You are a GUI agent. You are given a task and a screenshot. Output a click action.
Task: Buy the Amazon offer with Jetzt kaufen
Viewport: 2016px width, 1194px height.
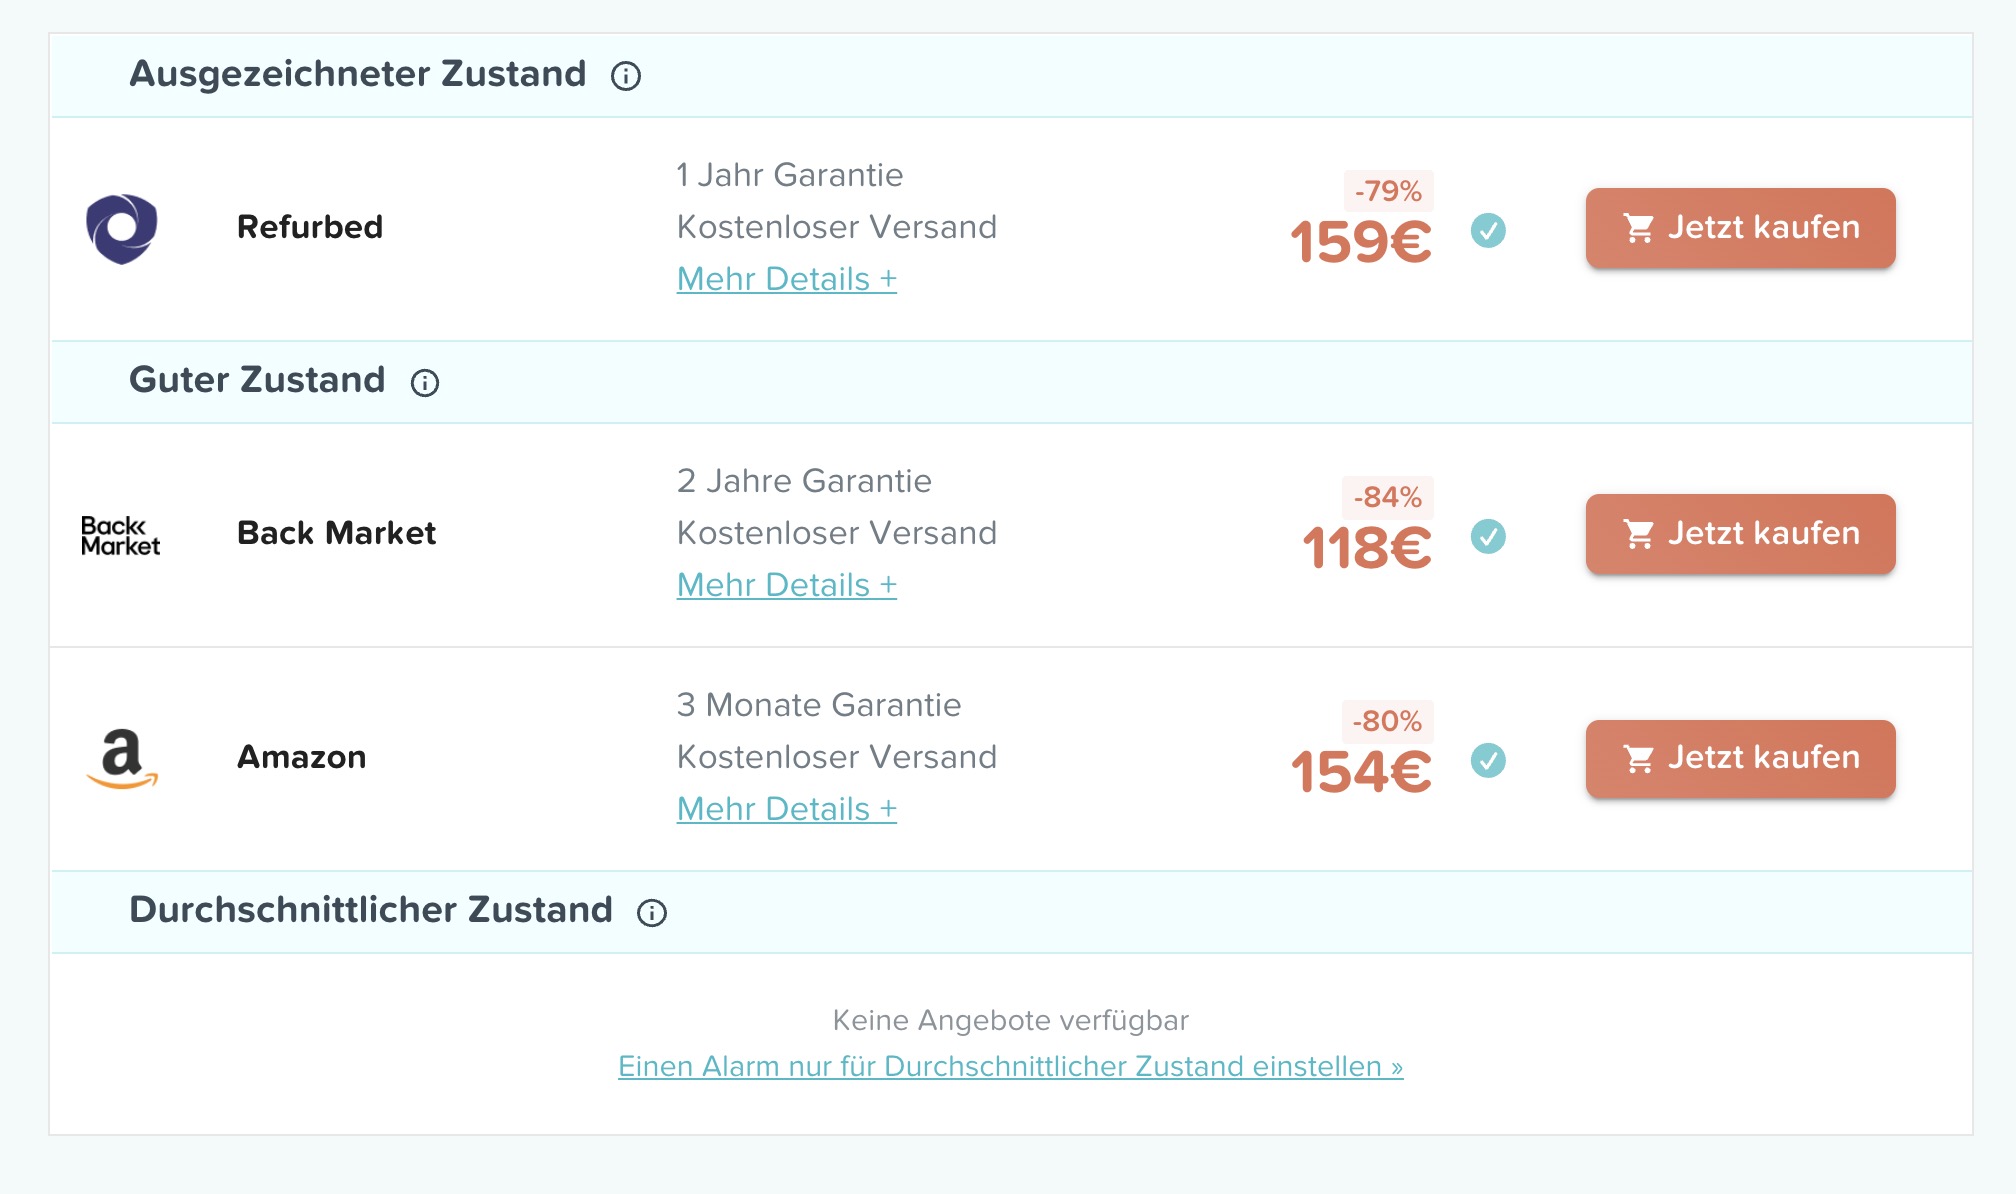pos(1740,759)
